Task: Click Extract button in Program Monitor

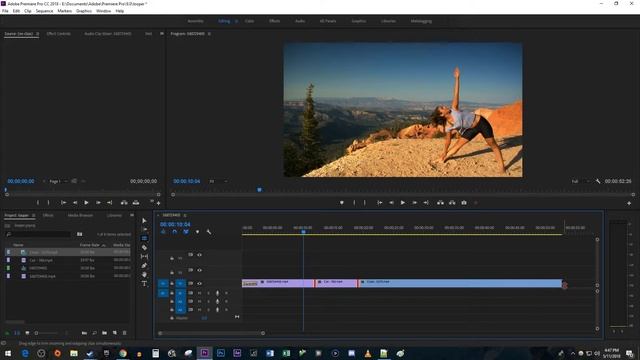Action: coord(452,202)
